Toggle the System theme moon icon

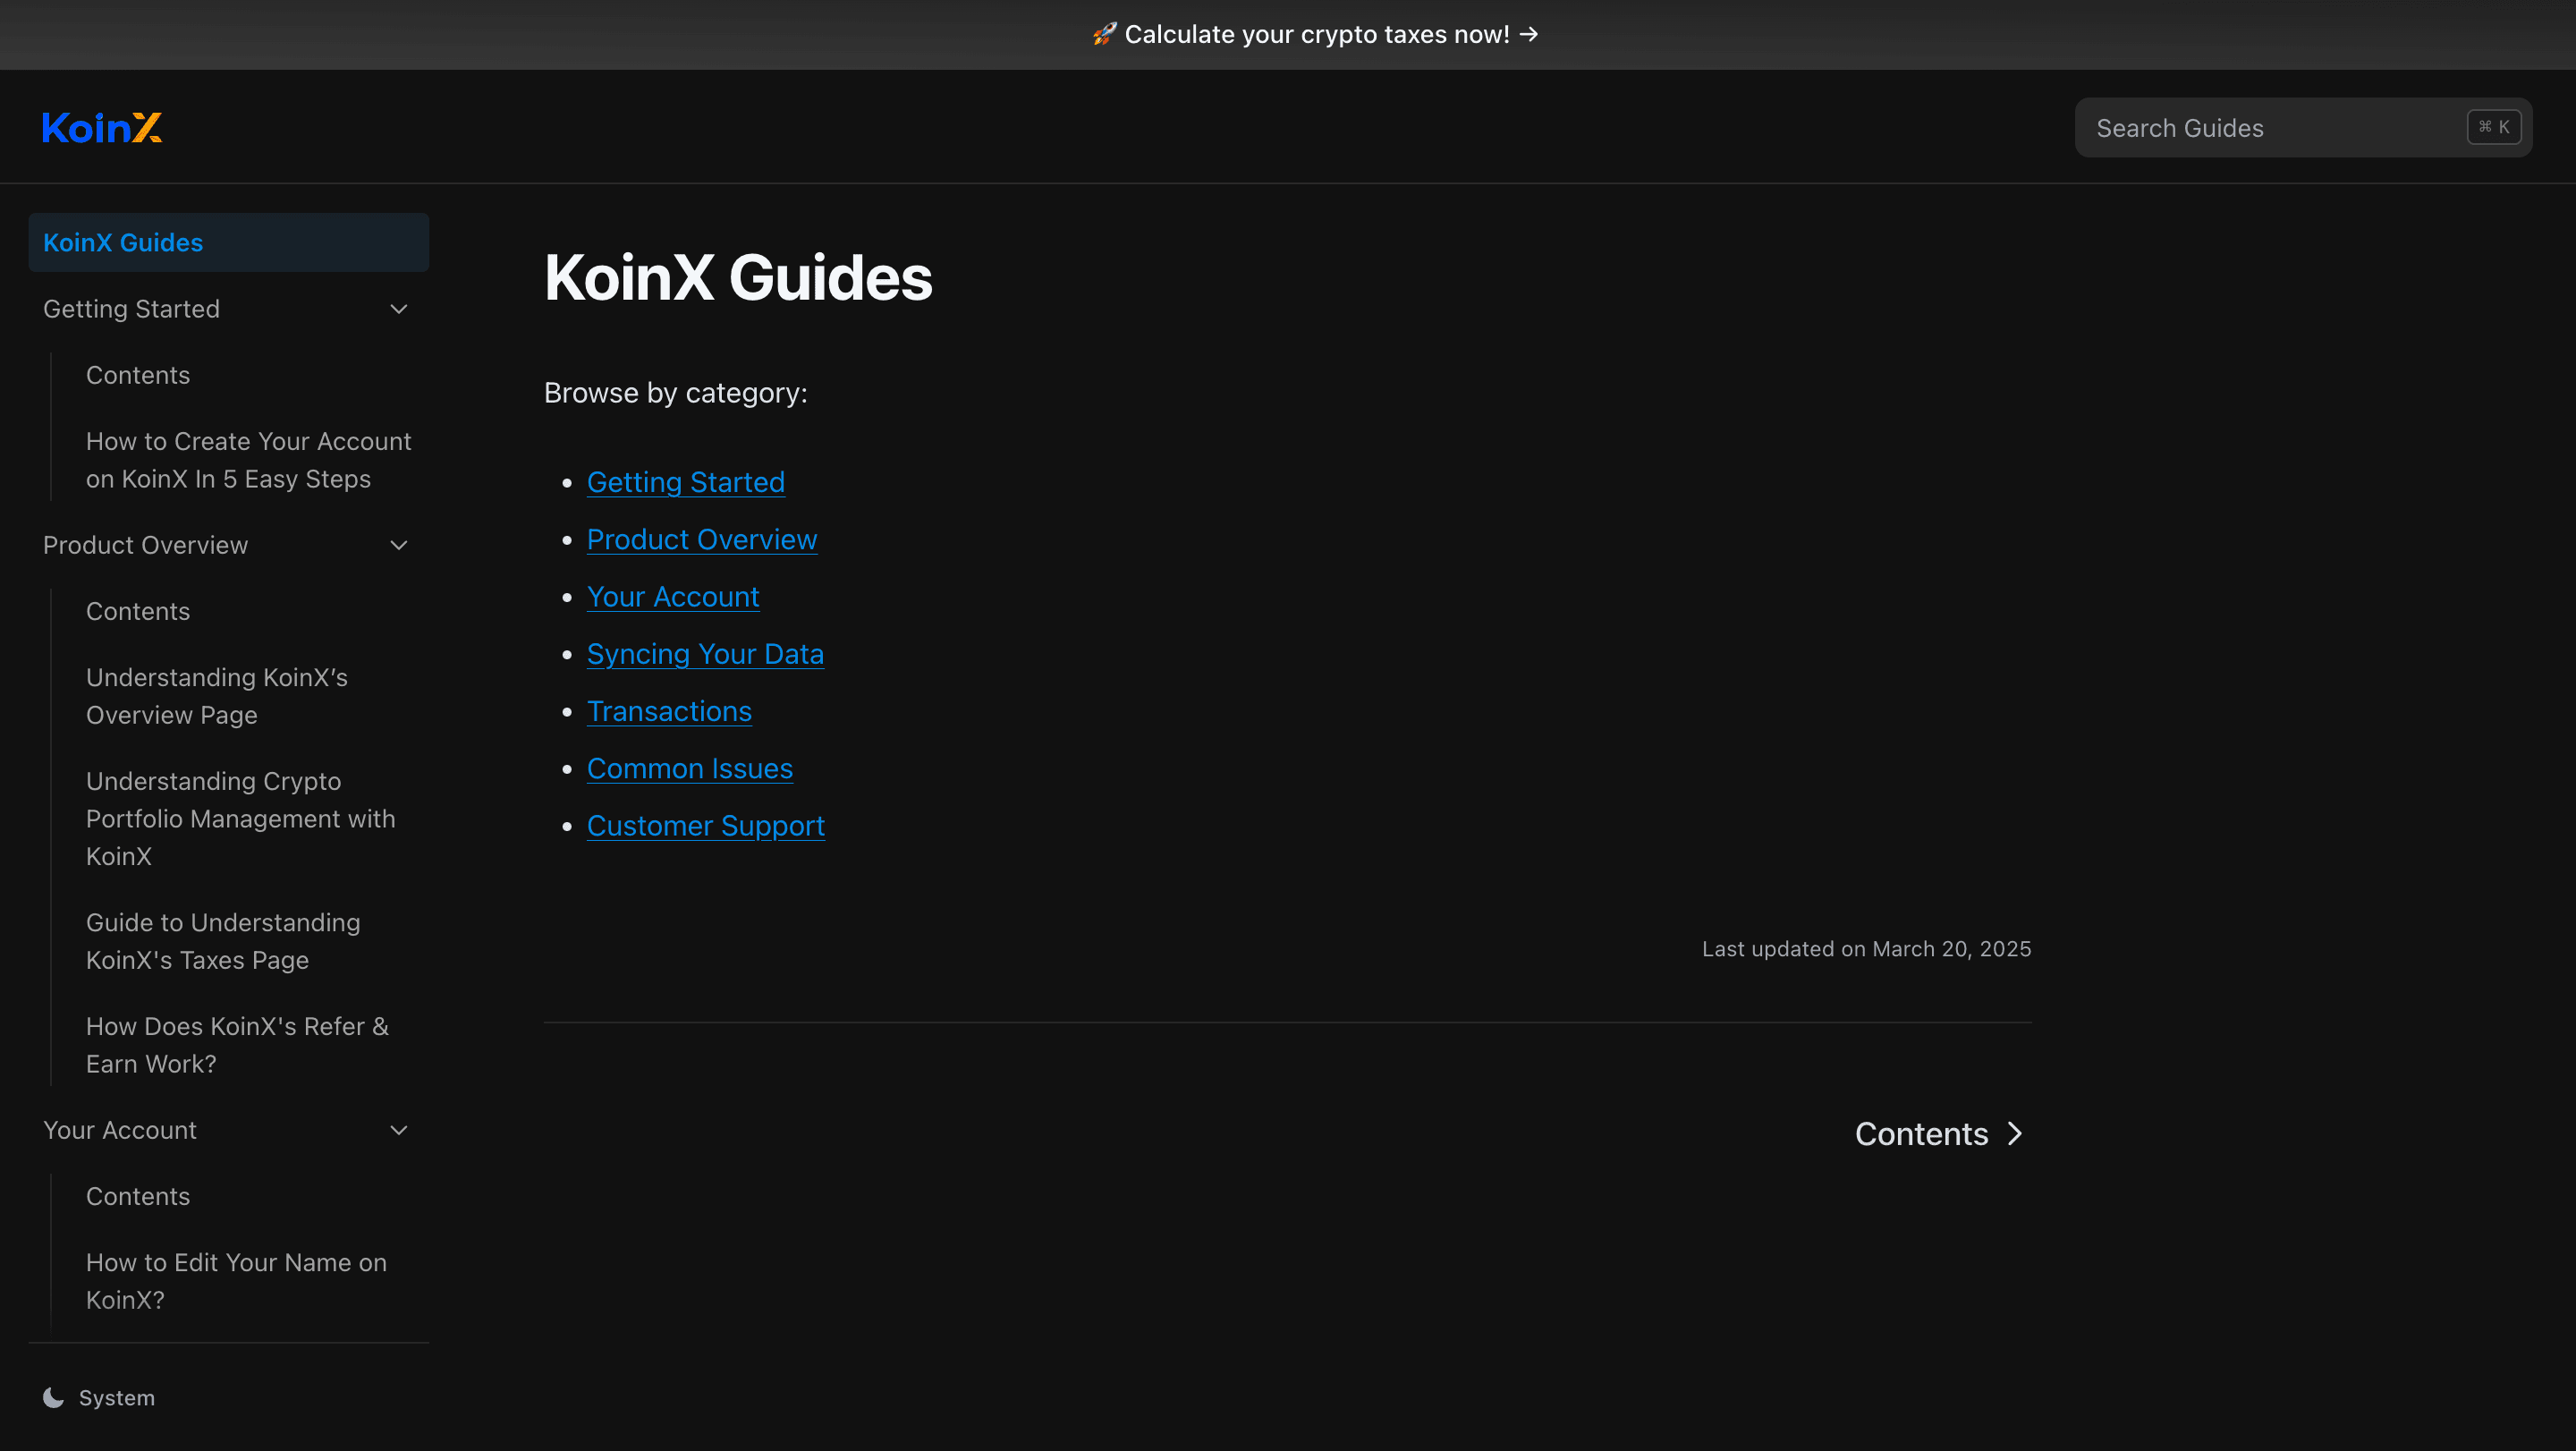pyautogui.click(x=54, y=1397)
